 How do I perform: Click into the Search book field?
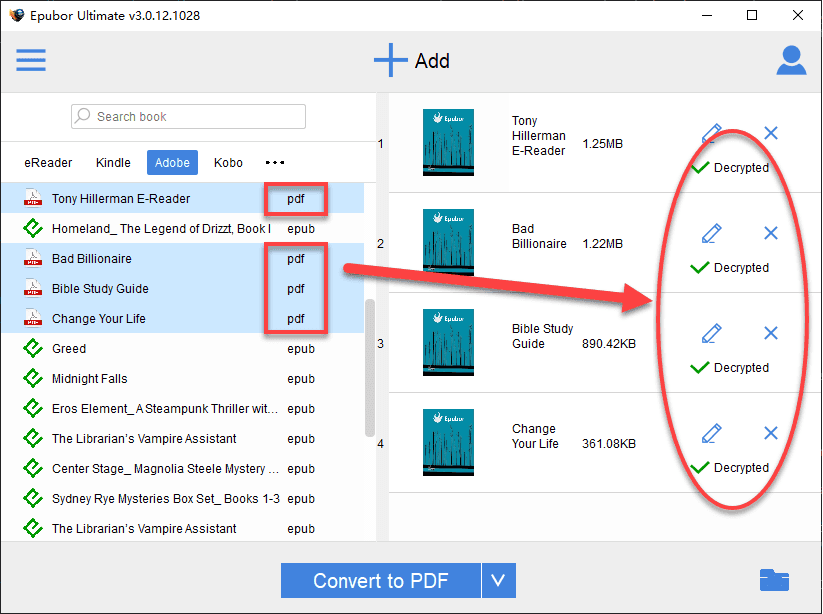tap(188, 116)
